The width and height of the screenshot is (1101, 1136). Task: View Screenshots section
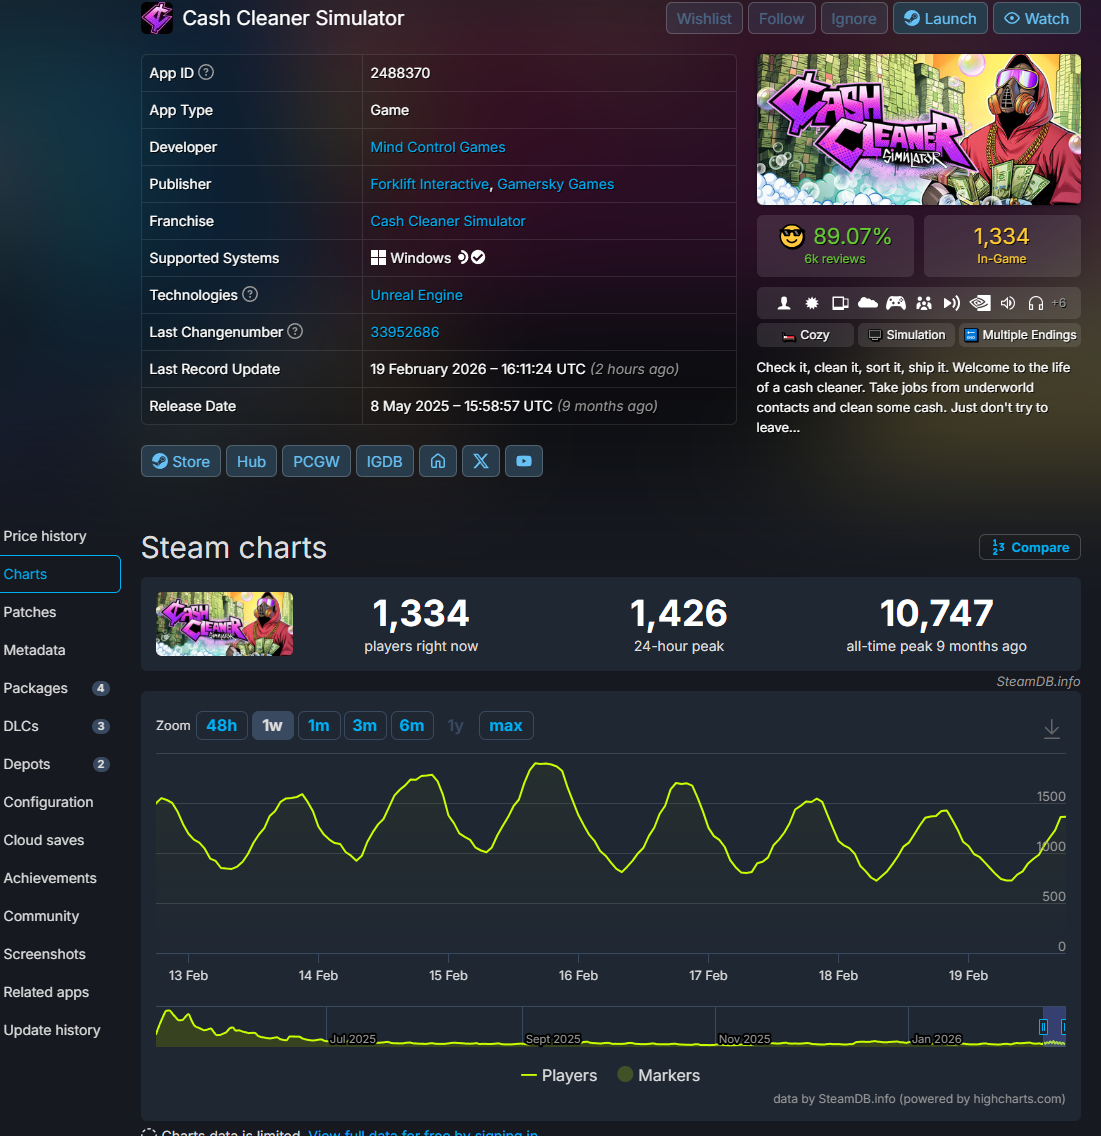pyautogui.click(x=44, y=954)
